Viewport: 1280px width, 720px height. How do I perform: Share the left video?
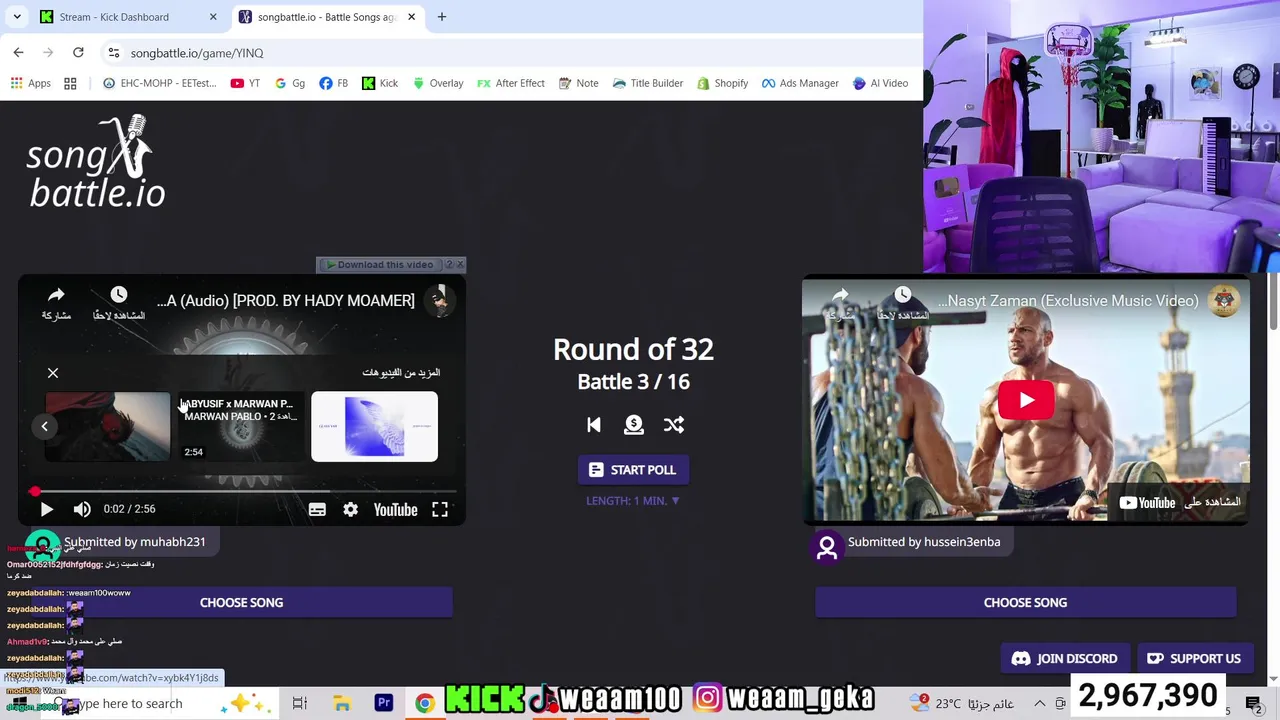(56, 303)
